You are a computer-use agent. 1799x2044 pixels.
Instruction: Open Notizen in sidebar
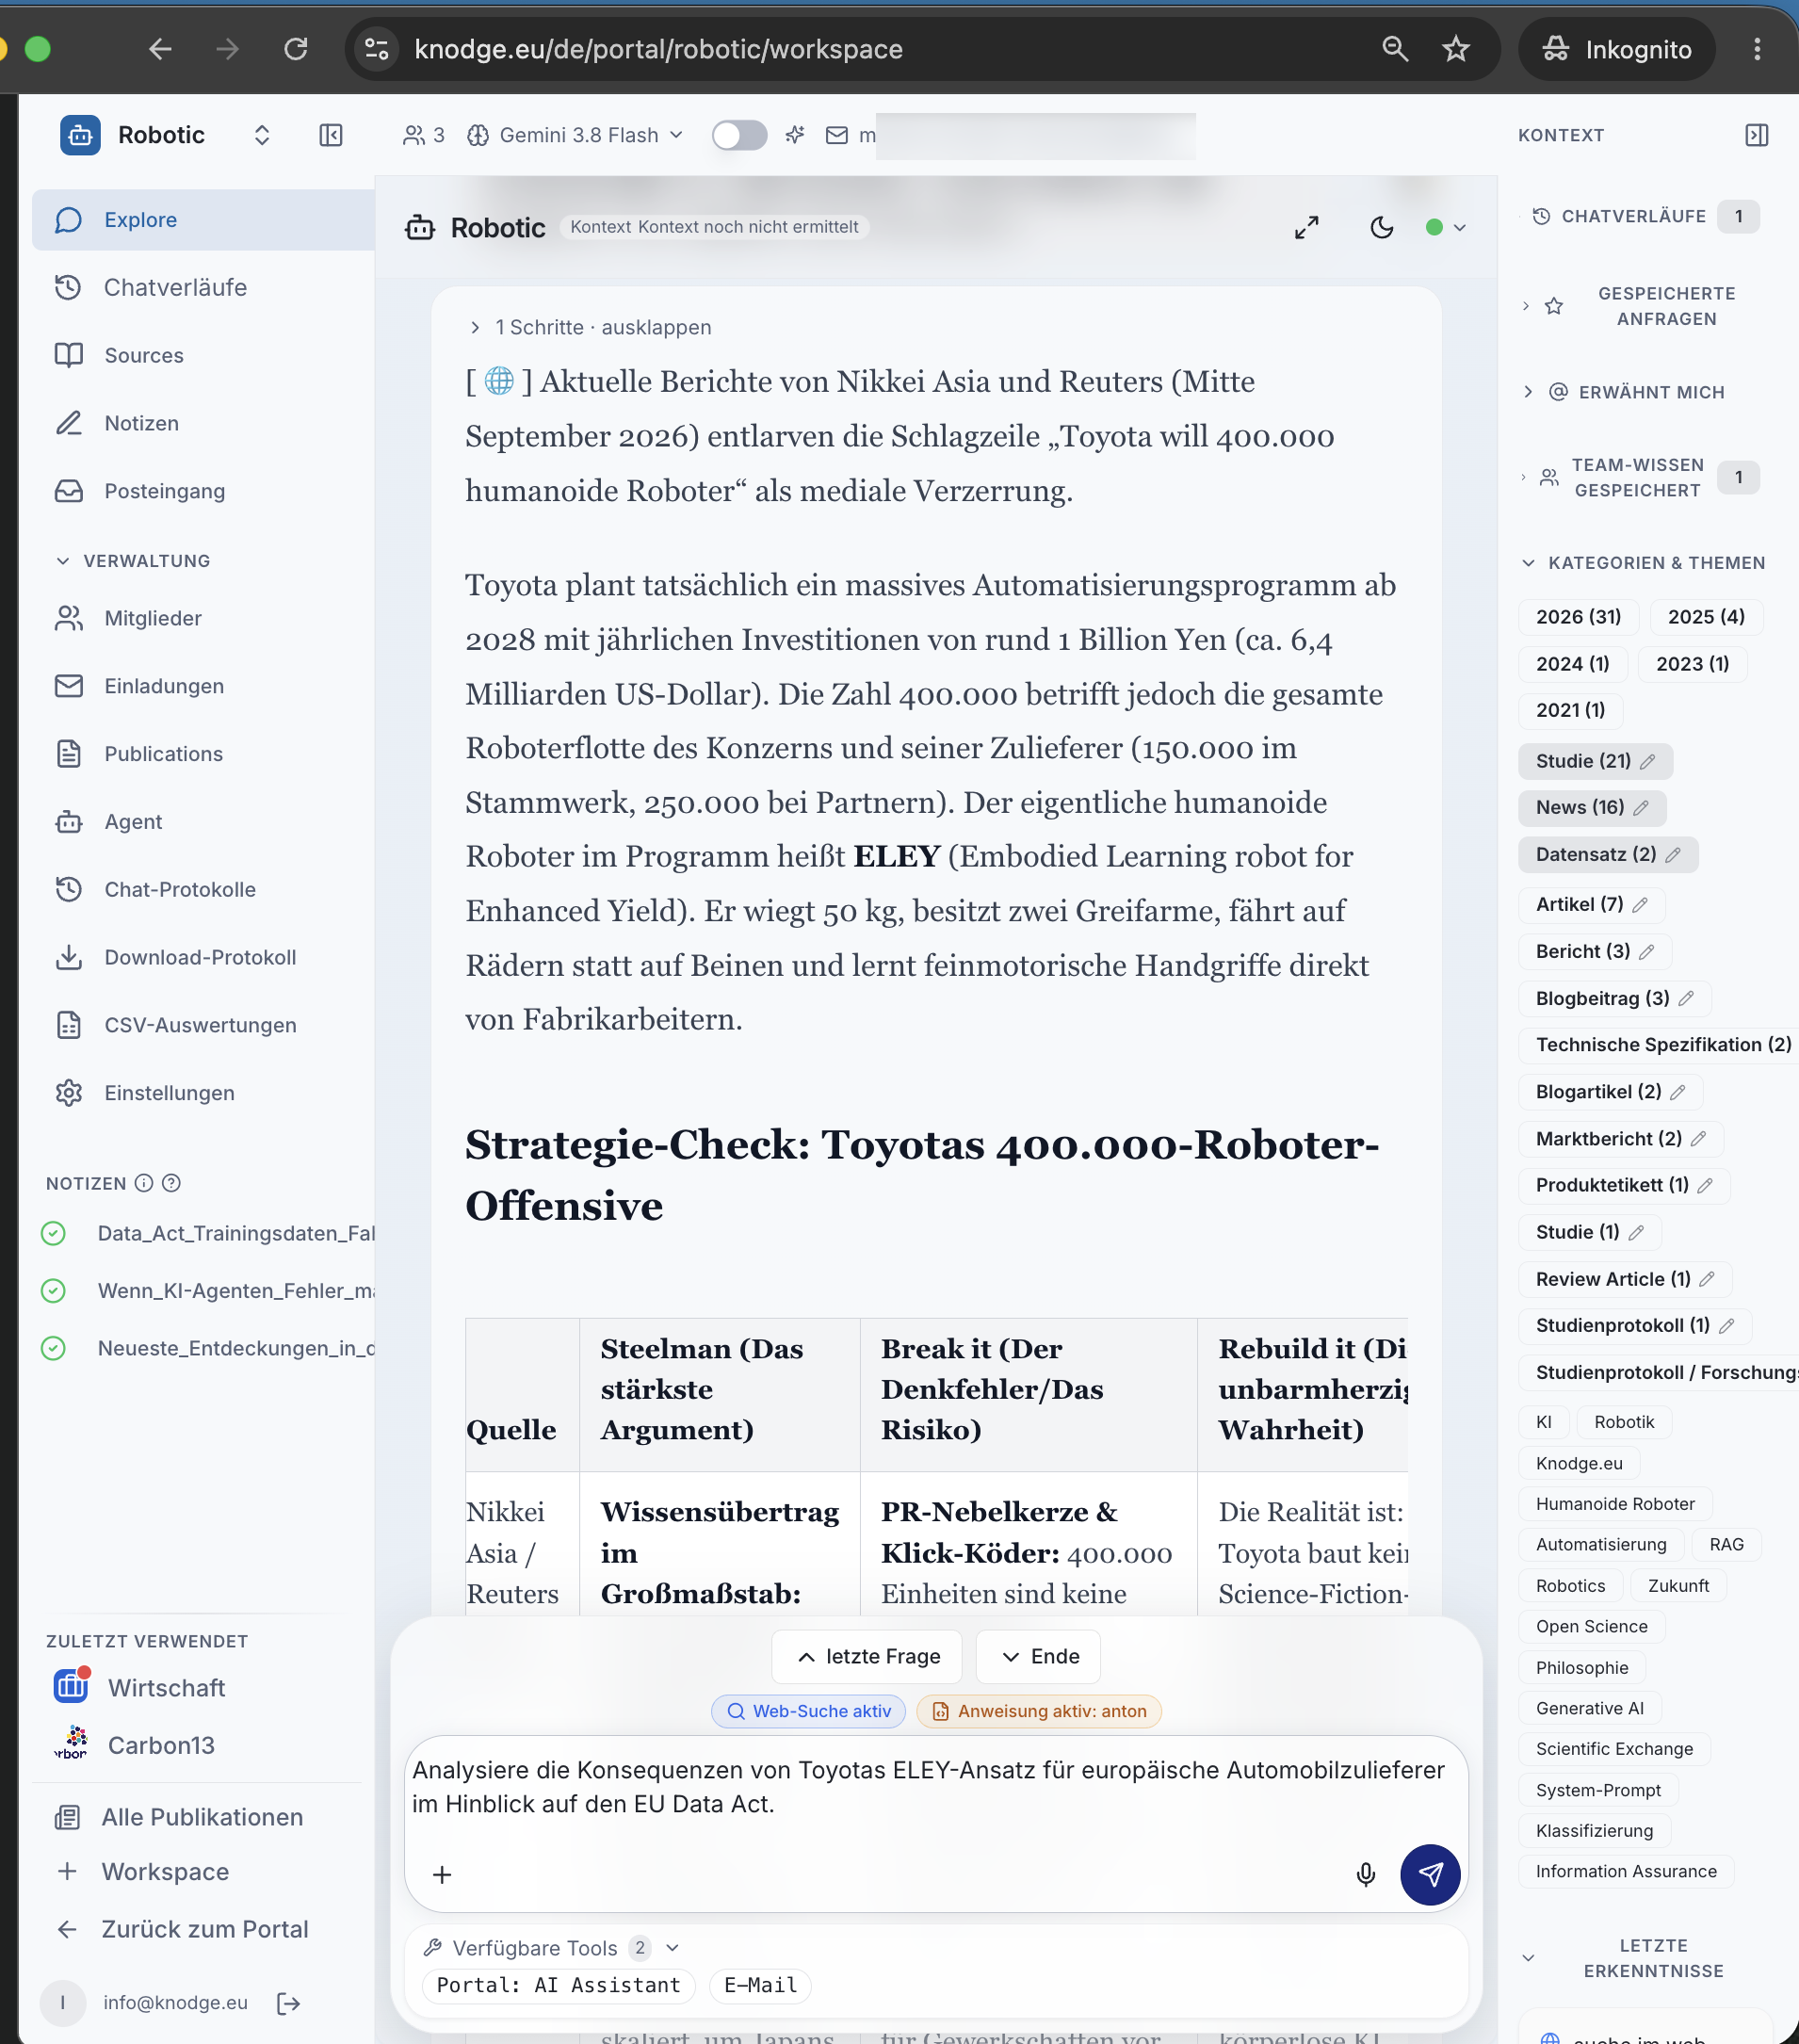(203, 424)
